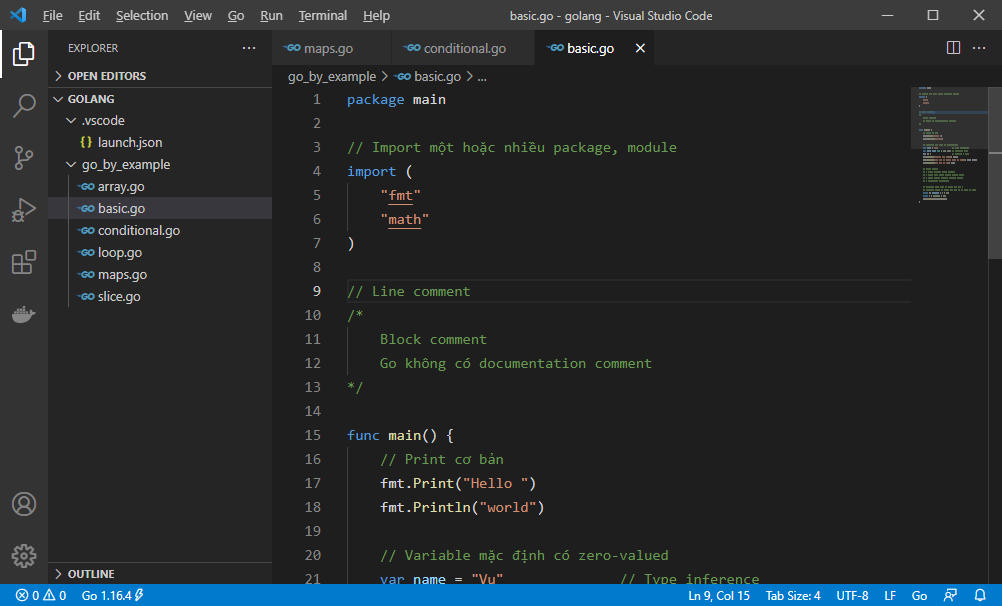Open the Search view in activity bar
The width and height of the screenshot is (1002, 606).
(x=24, y=105)
